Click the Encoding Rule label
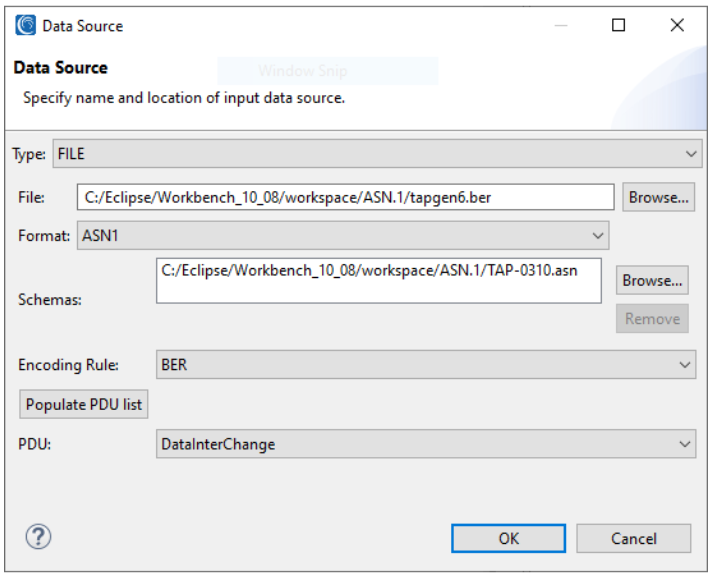Image resolution: width=712 pixels, height=577 pixels. click(68, 365)
